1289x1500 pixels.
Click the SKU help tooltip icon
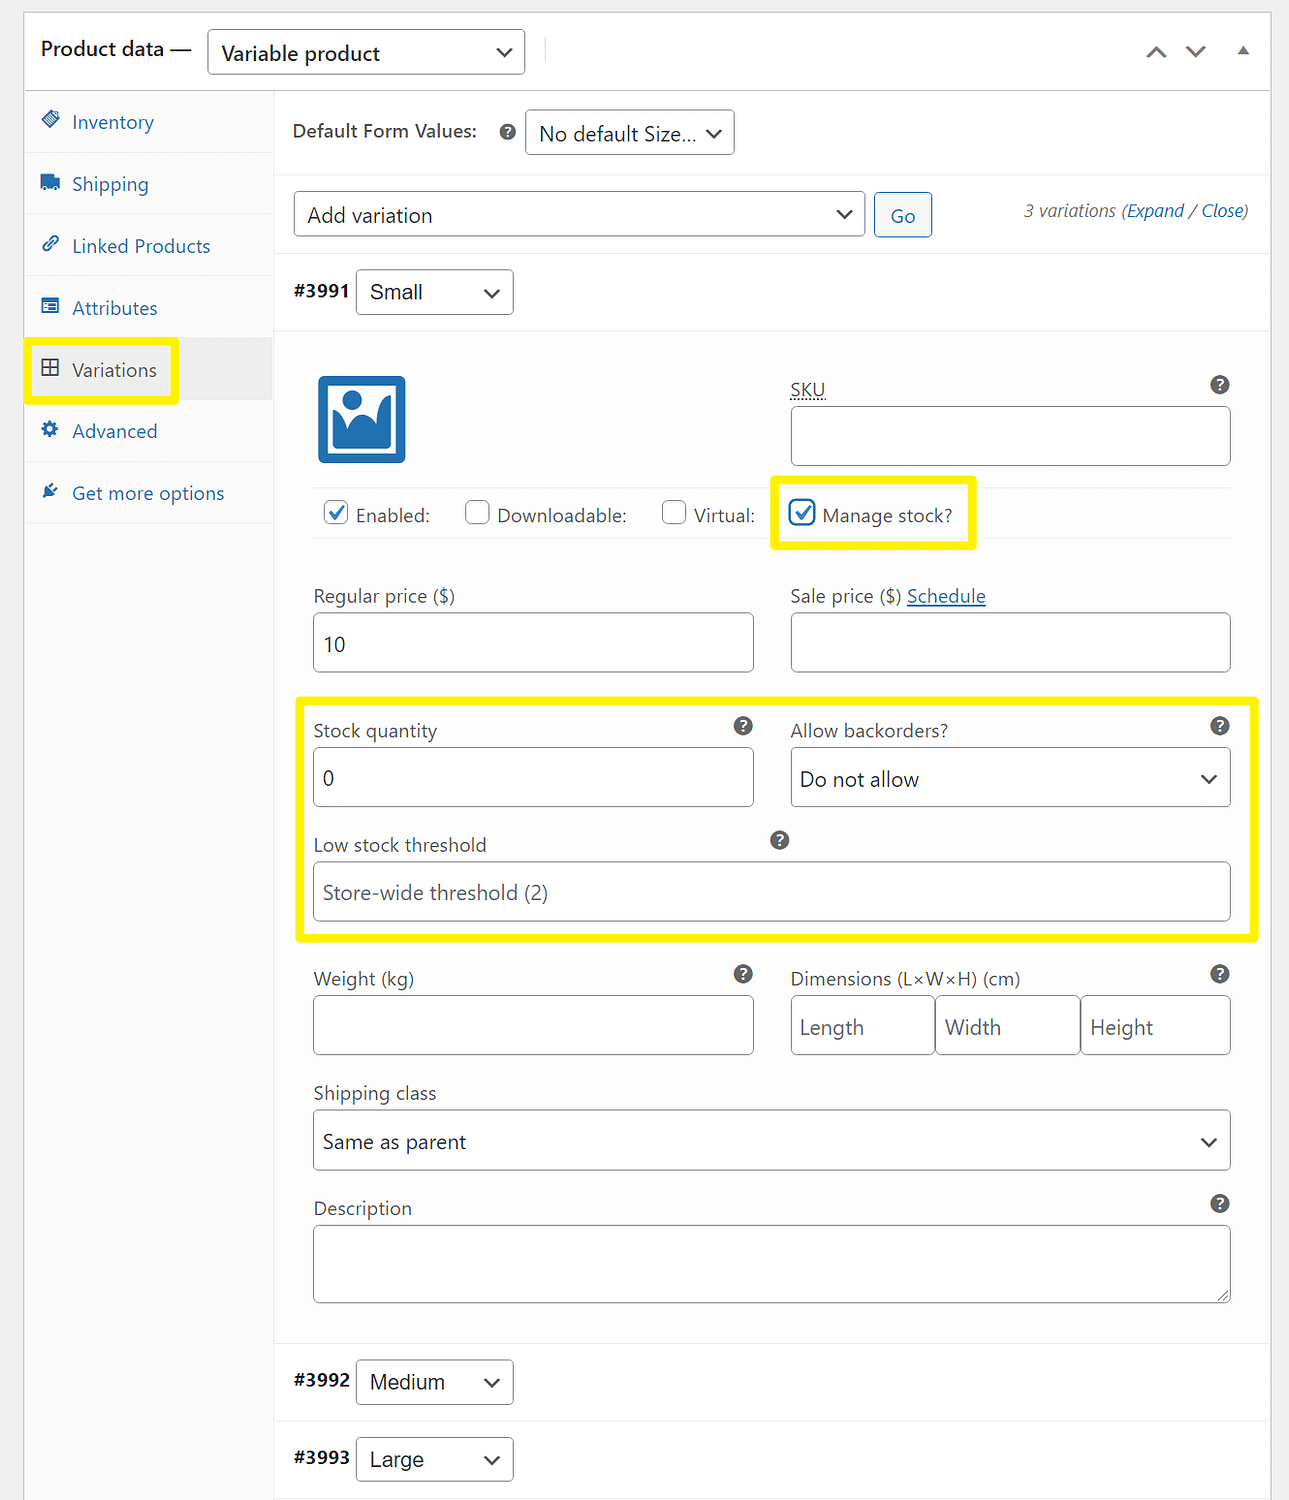click(1220, 385)
